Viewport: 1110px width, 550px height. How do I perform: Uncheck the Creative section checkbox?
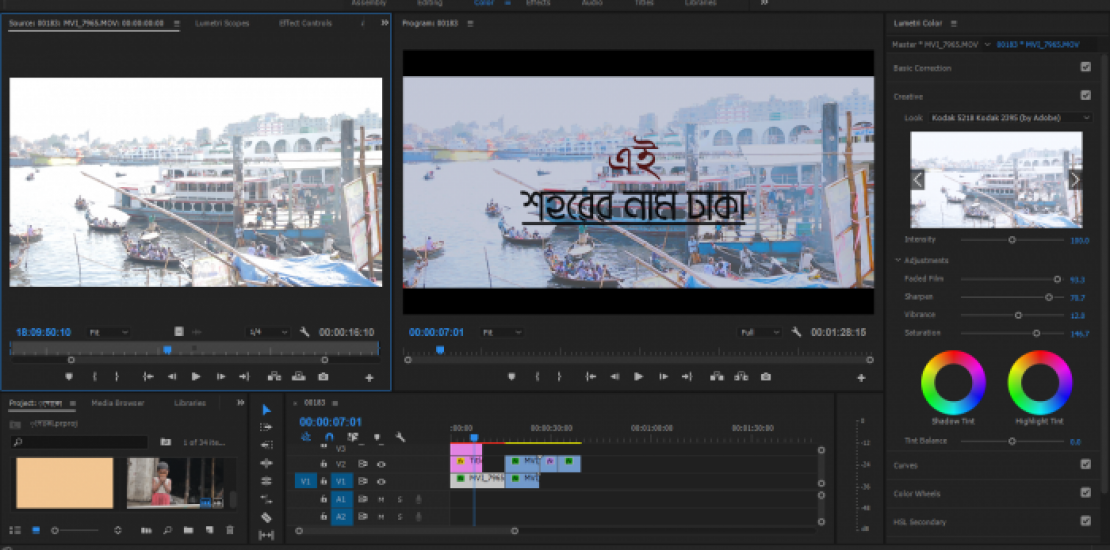click(1085, 96)
